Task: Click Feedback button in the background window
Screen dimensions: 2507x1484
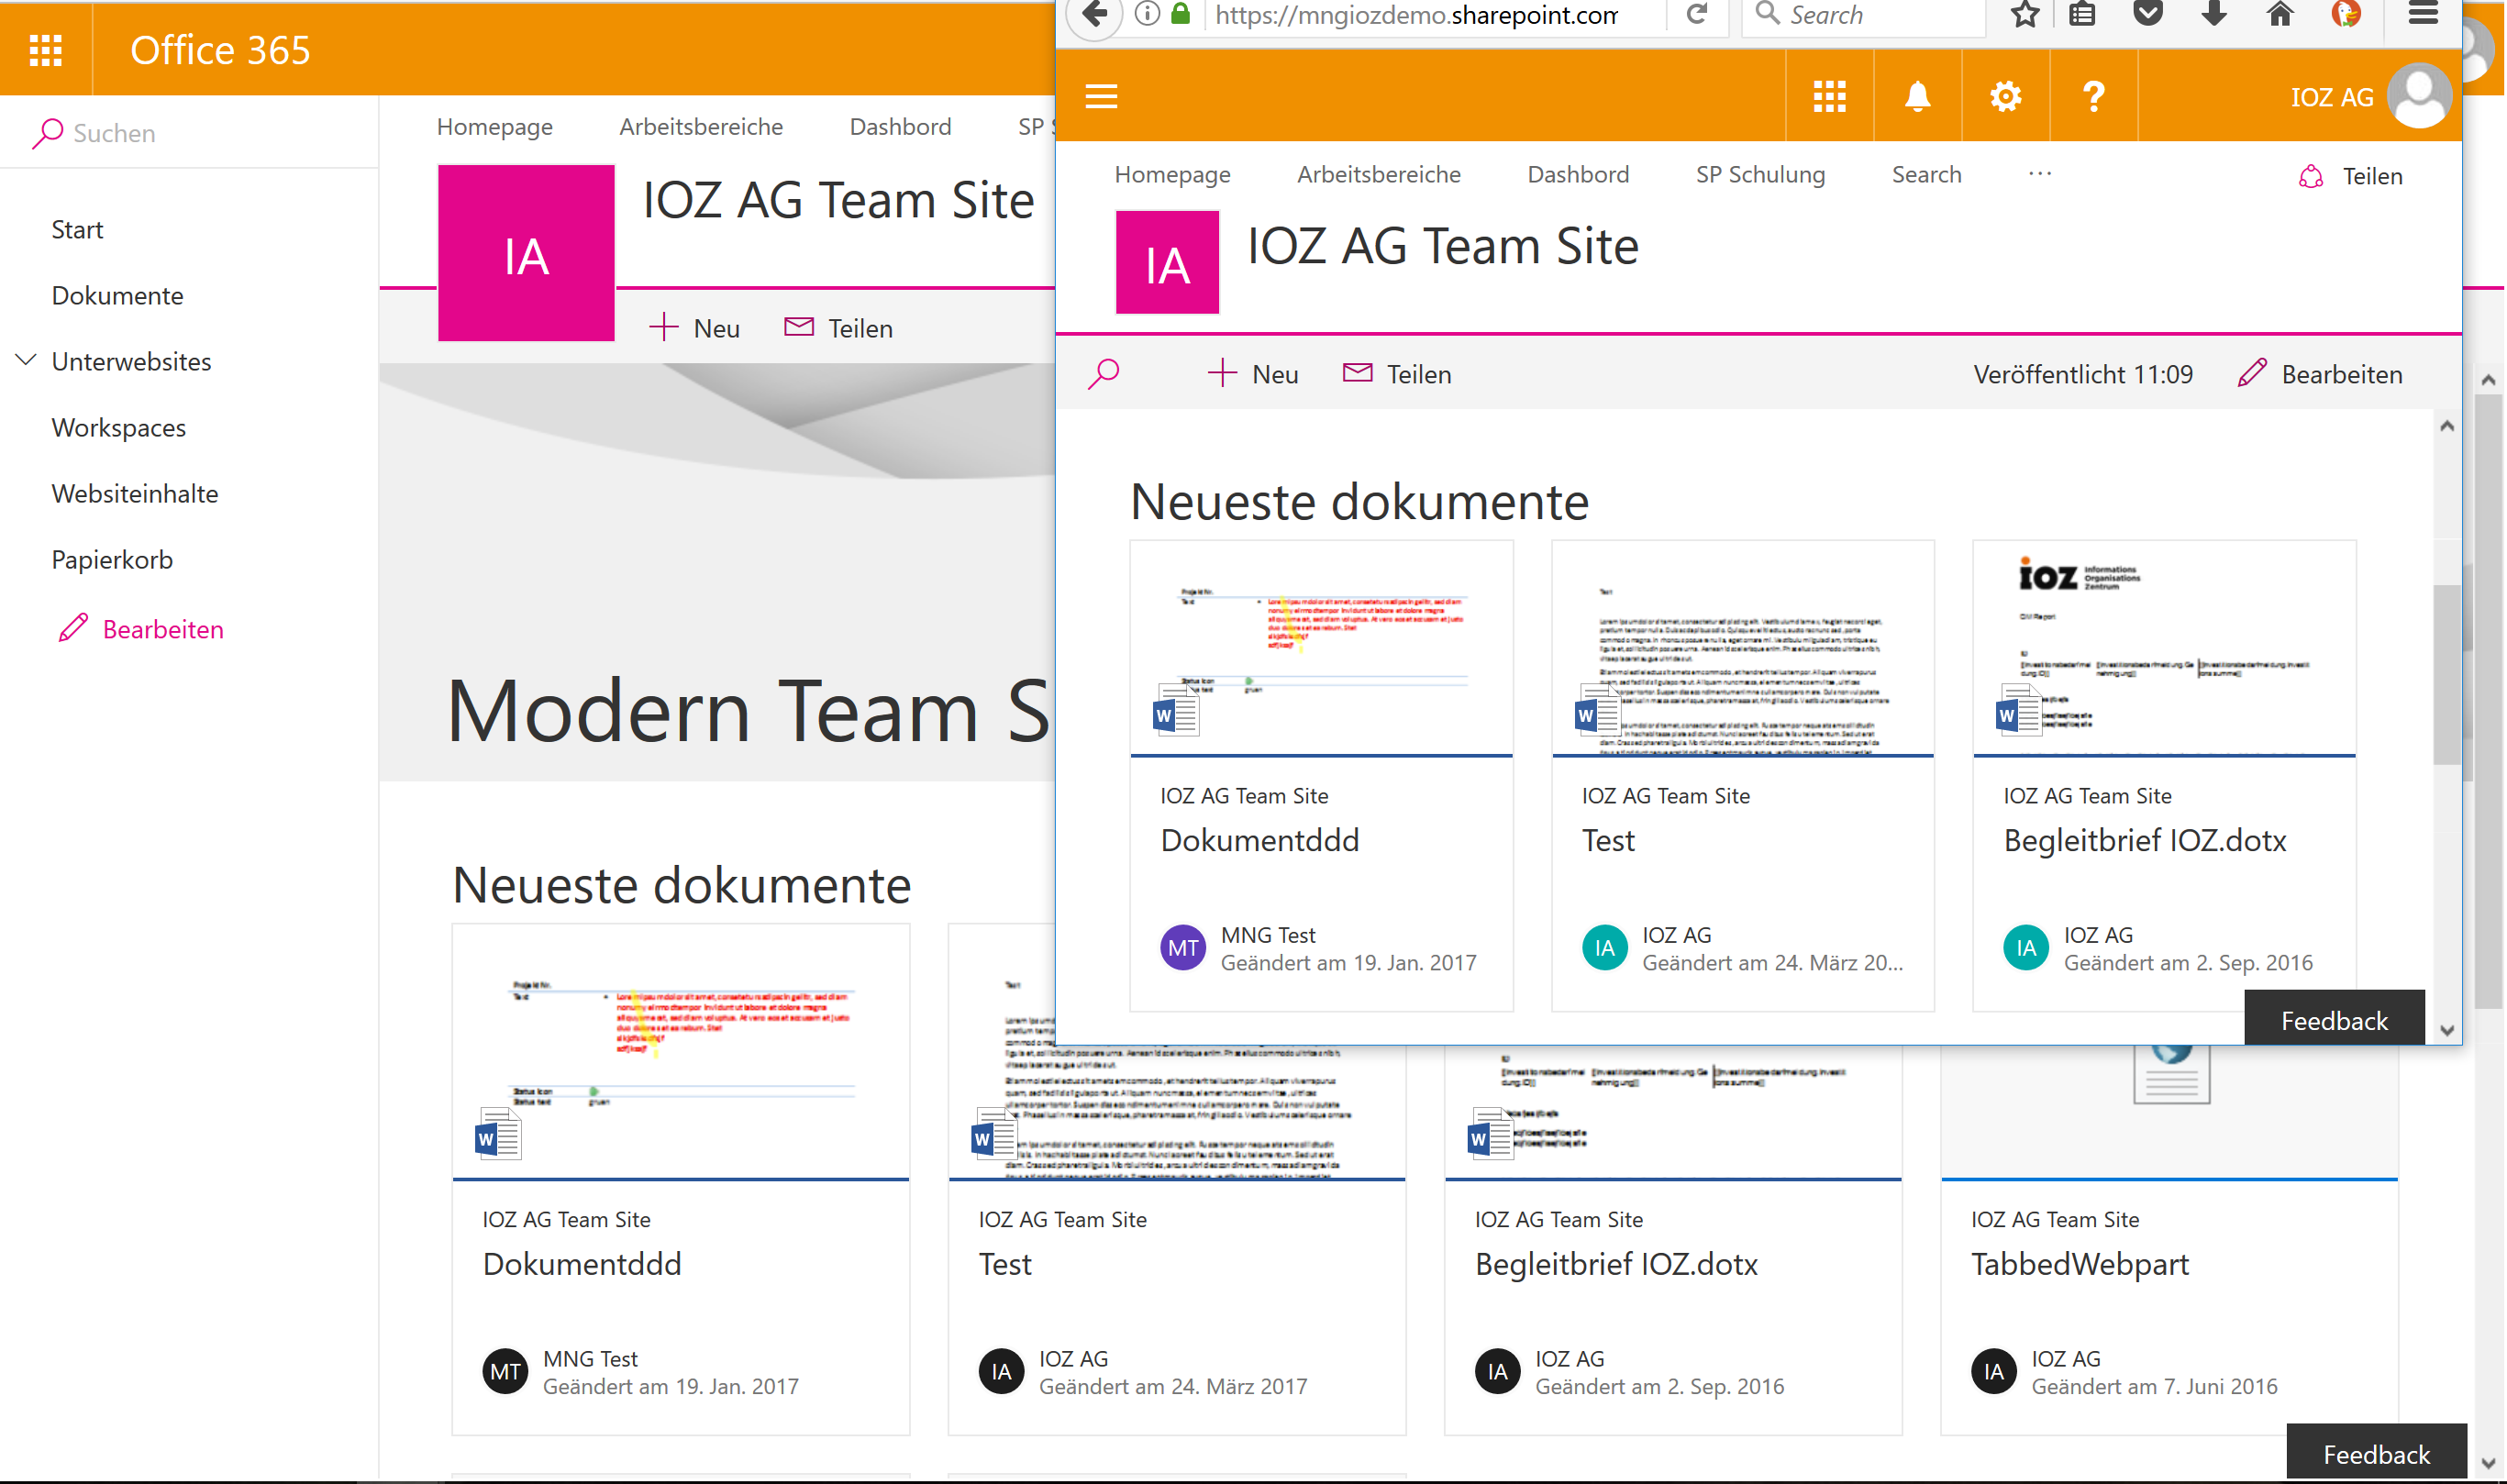Action: [x=2375, y=1452]
